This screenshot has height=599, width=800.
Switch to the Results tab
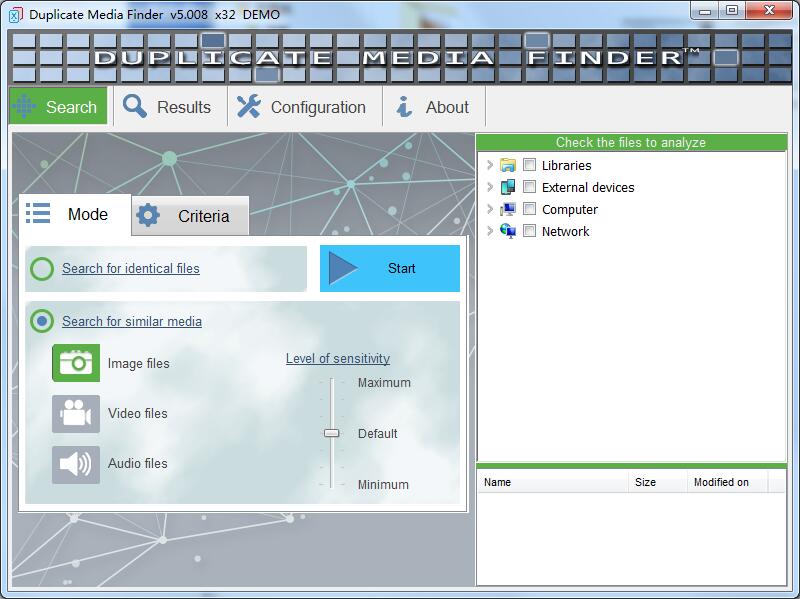pos(170,106)
